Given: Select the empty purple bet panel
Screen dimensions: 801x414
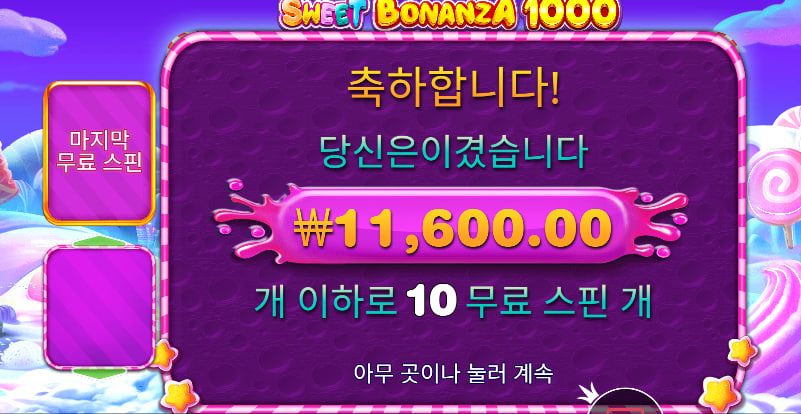Looking at the screenshot, I should [99, 307].
